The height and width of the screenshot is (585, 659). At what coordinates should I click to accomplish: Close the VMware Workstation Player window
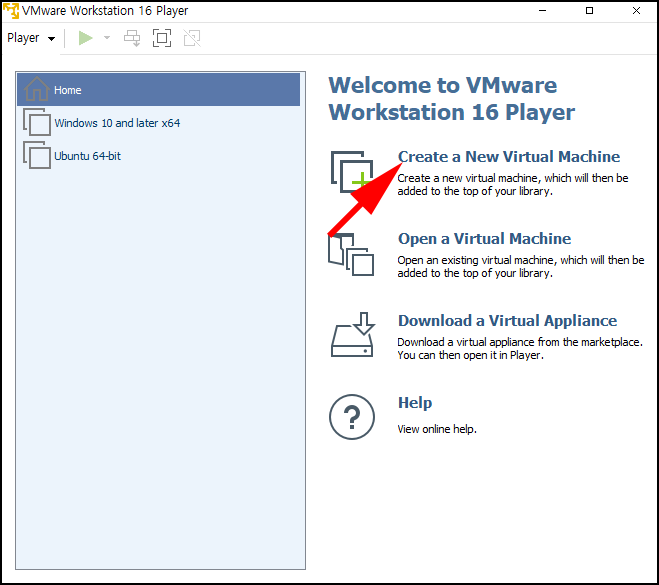[x=636, y=11]
